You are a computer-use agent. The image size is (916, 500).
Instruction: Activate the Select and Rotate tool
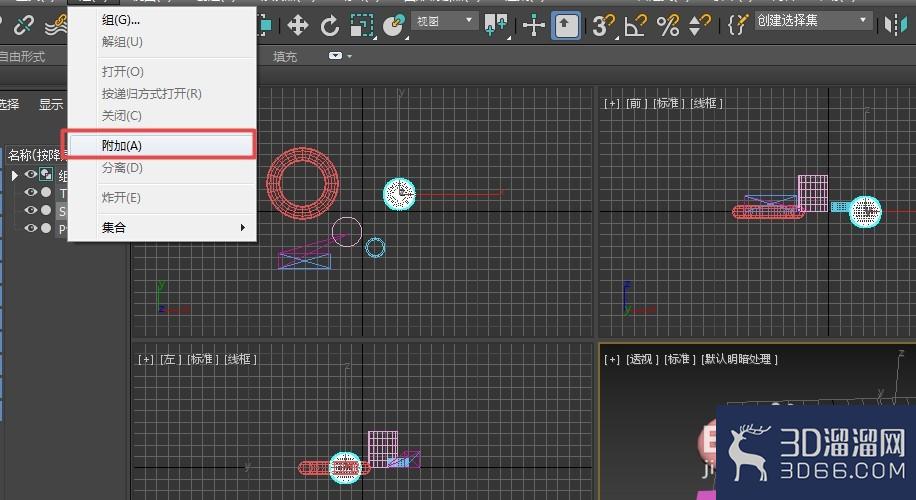pyautogui.click(x=330, y=26)
